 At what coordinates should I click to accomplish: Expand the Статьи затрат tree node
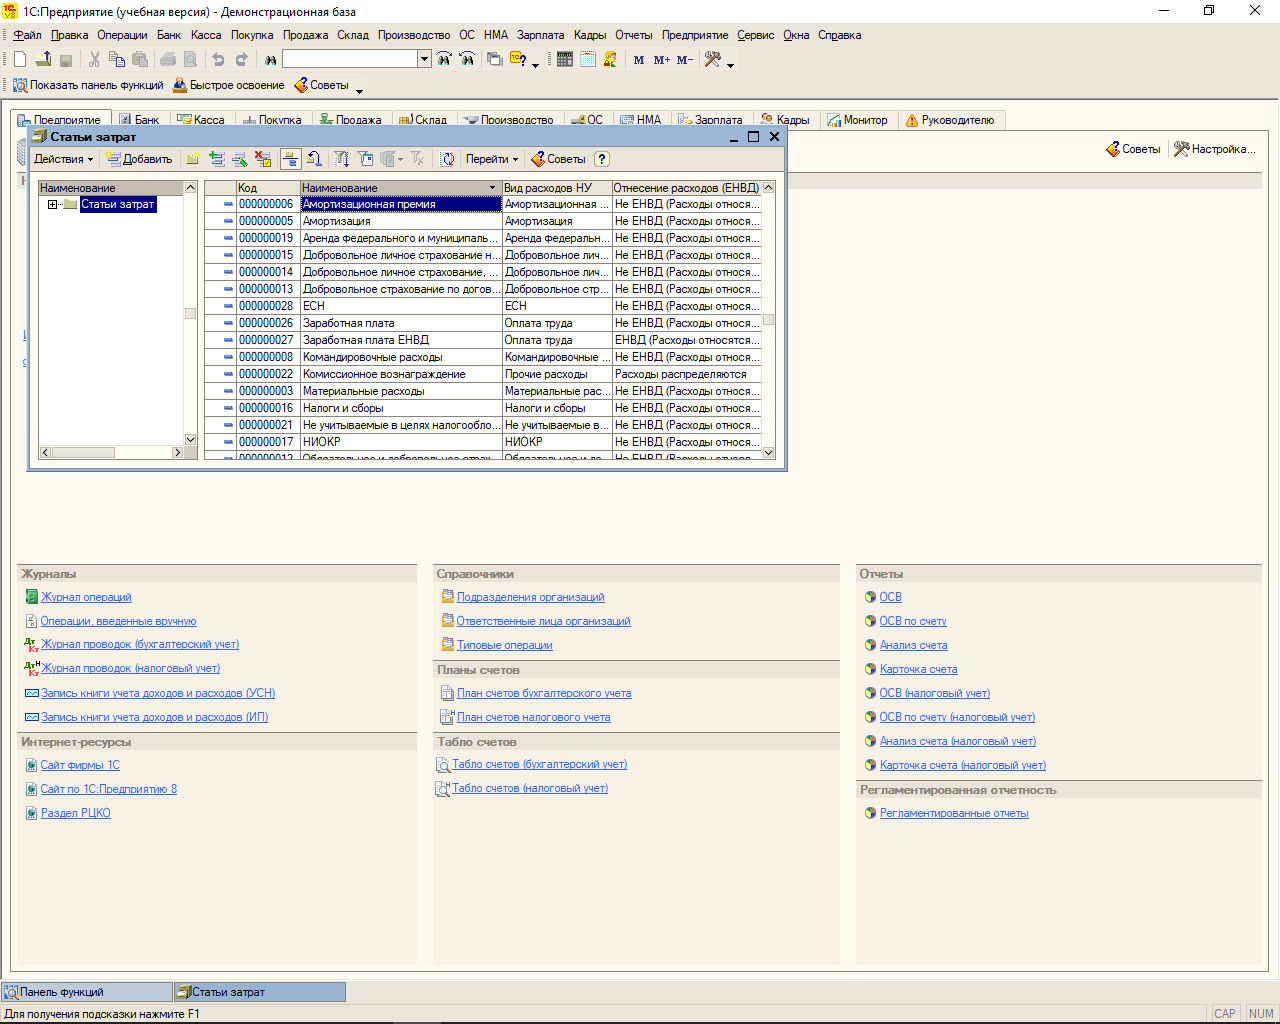click(x=52, y=204)
